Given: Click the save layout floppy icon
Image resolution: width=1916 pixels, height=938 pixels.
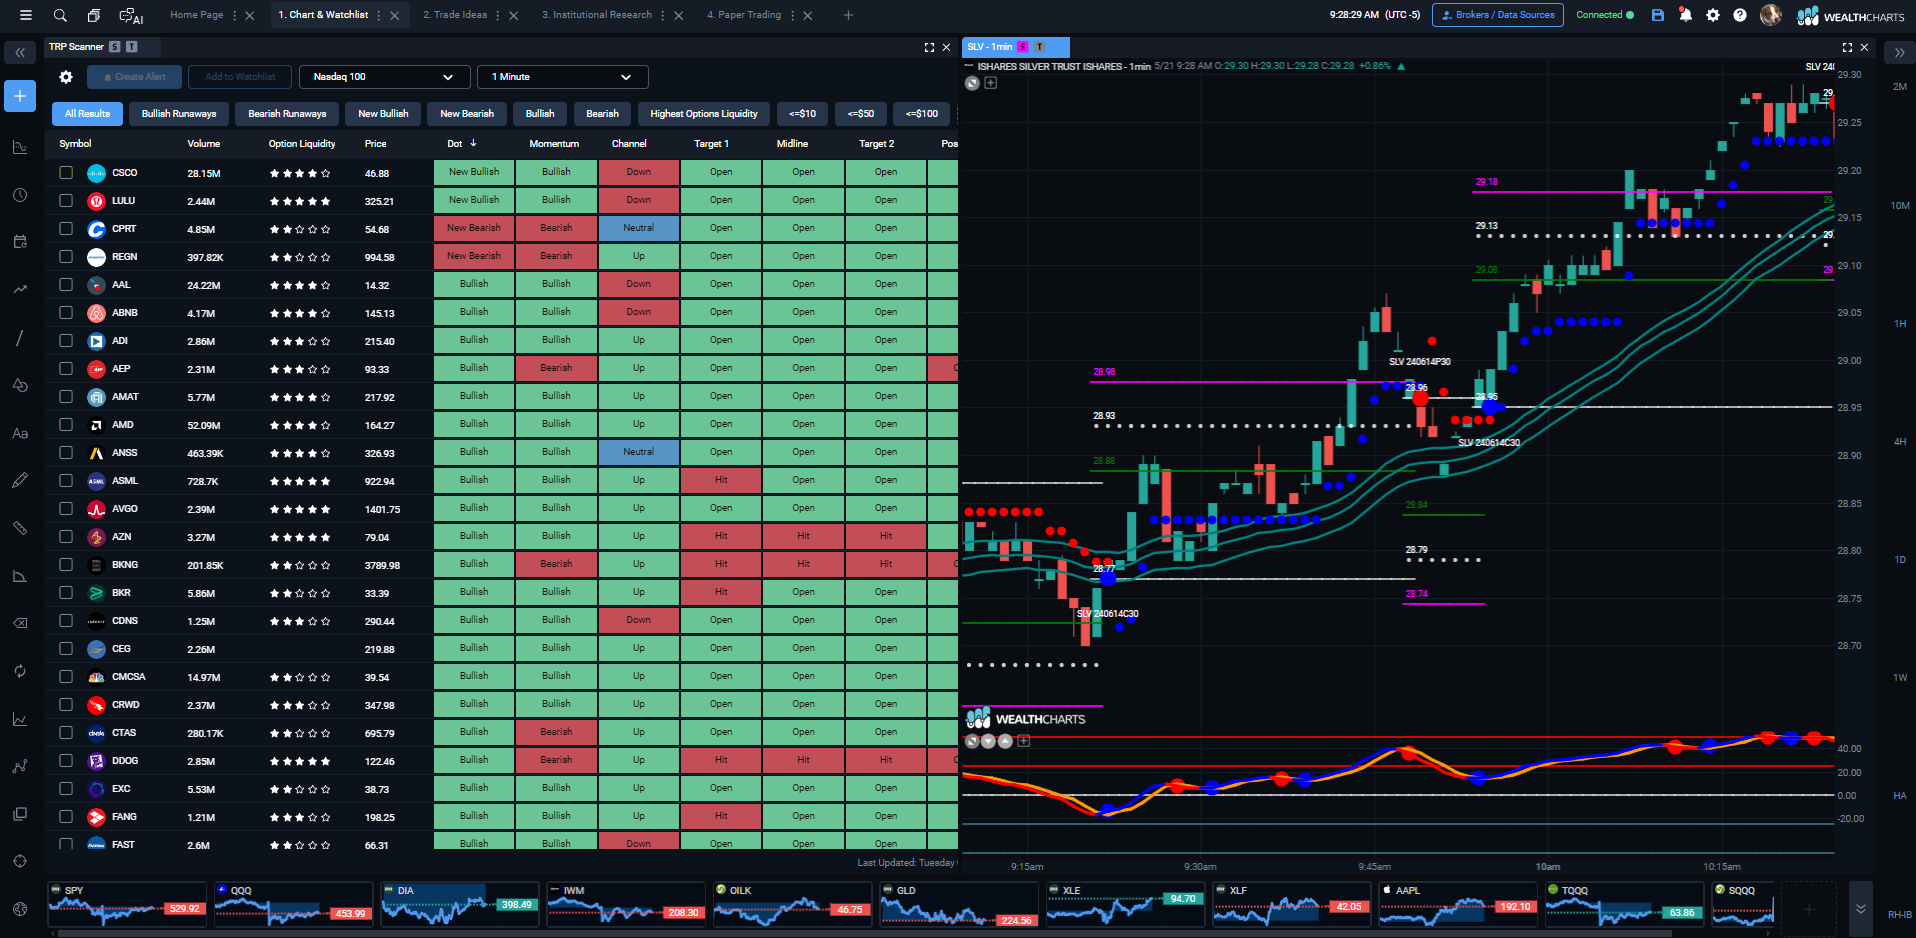Looking at the screenshot, I should pyautogui.click(x=1657, y=15).
